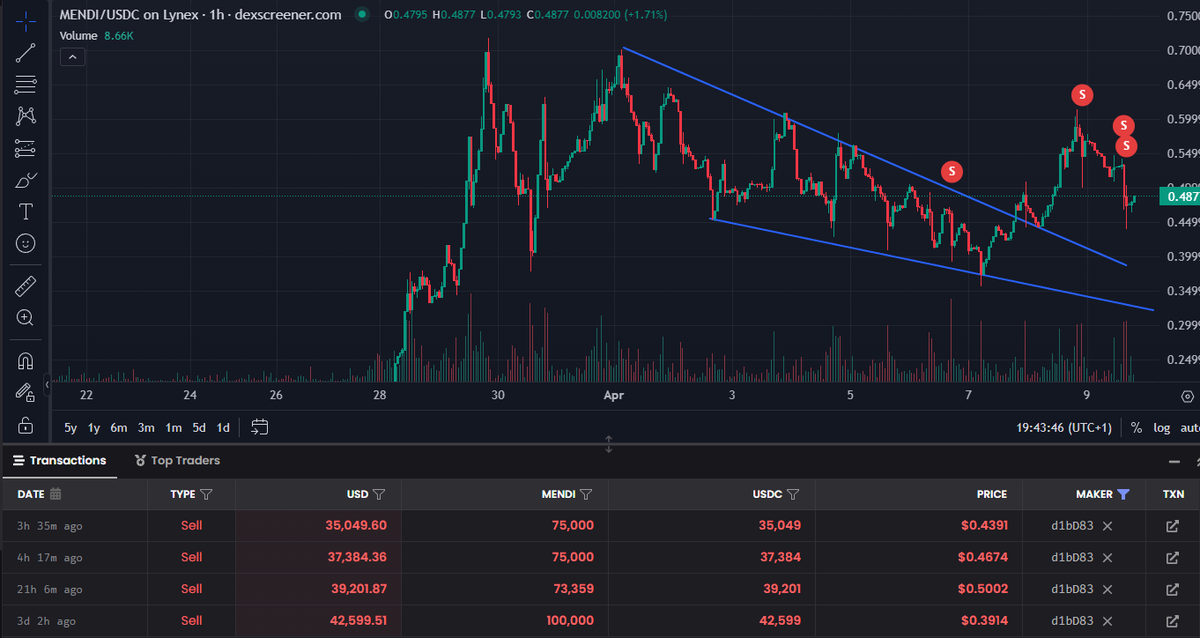Toggle lock all drawing tools
The image size is (1200, 638).
click(x=26, y=425)
